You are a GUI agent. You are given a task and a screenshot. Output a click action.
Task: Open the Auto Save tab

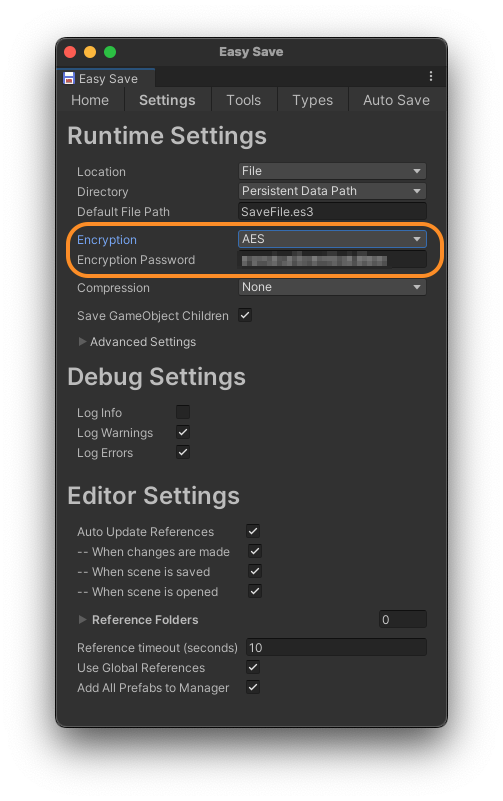pyautogui.click(x=397, y=100)
